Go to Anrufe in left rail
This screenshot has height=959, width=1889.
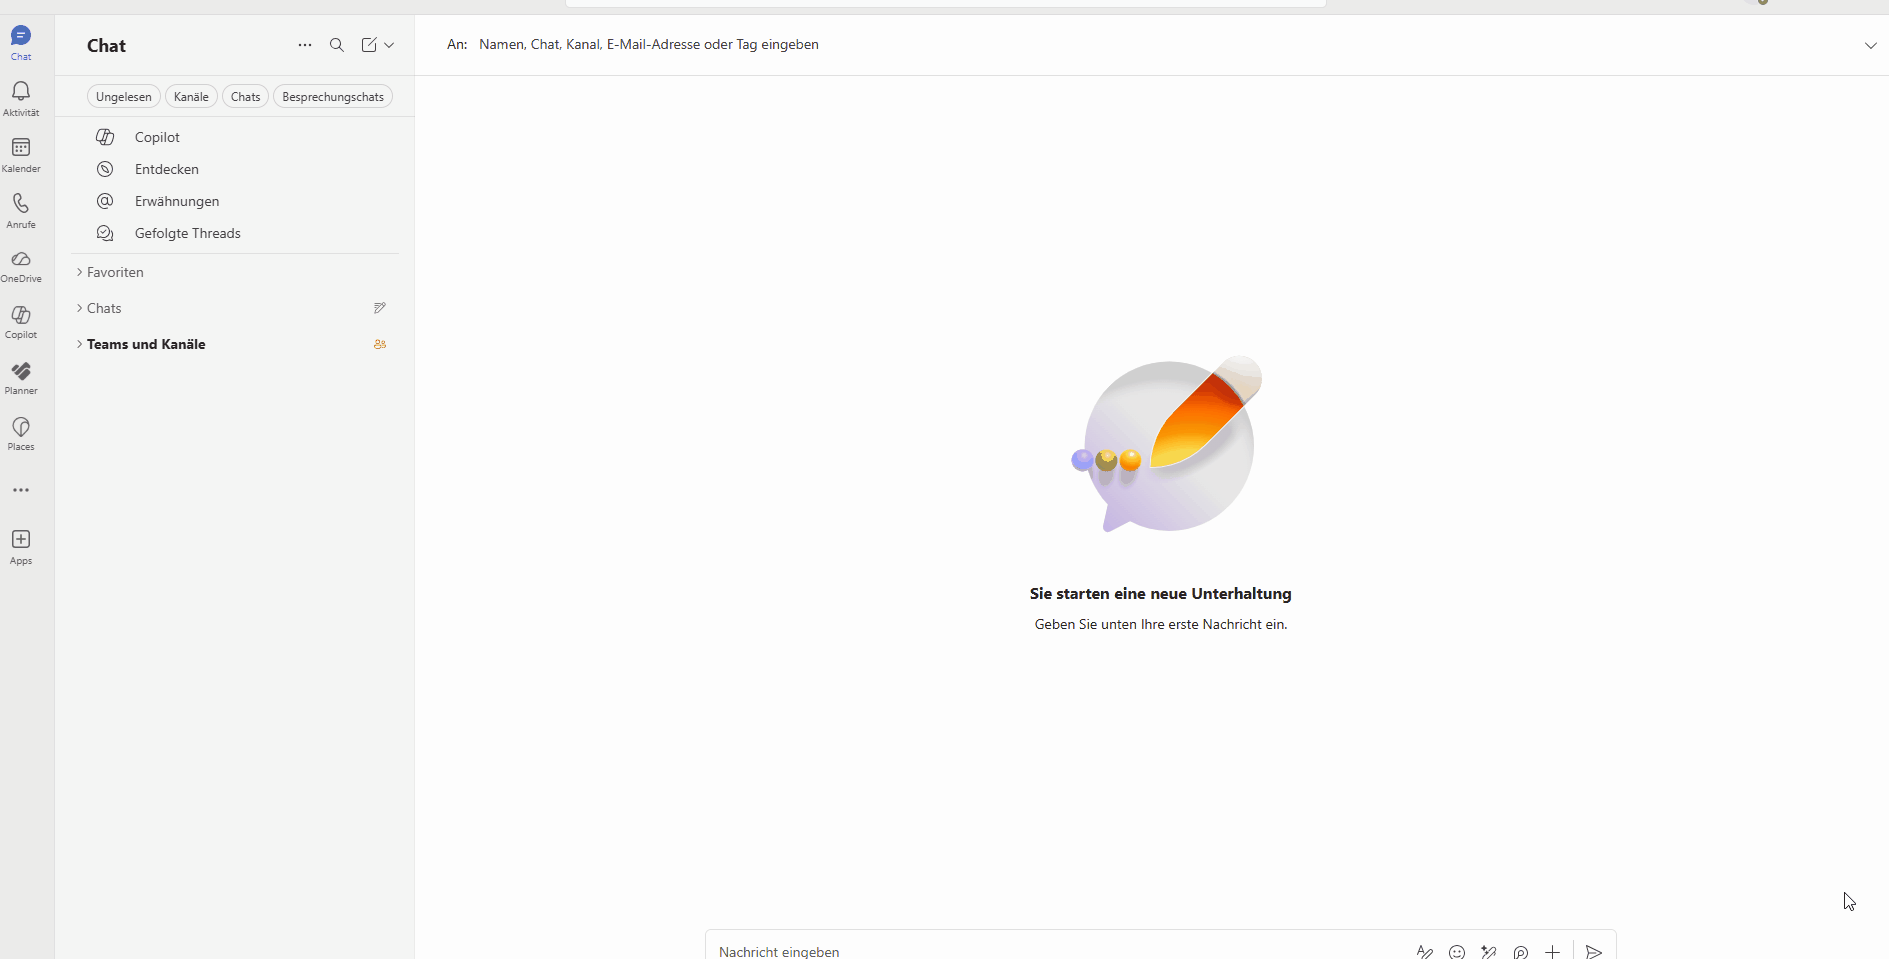click(x=21, y=209)
